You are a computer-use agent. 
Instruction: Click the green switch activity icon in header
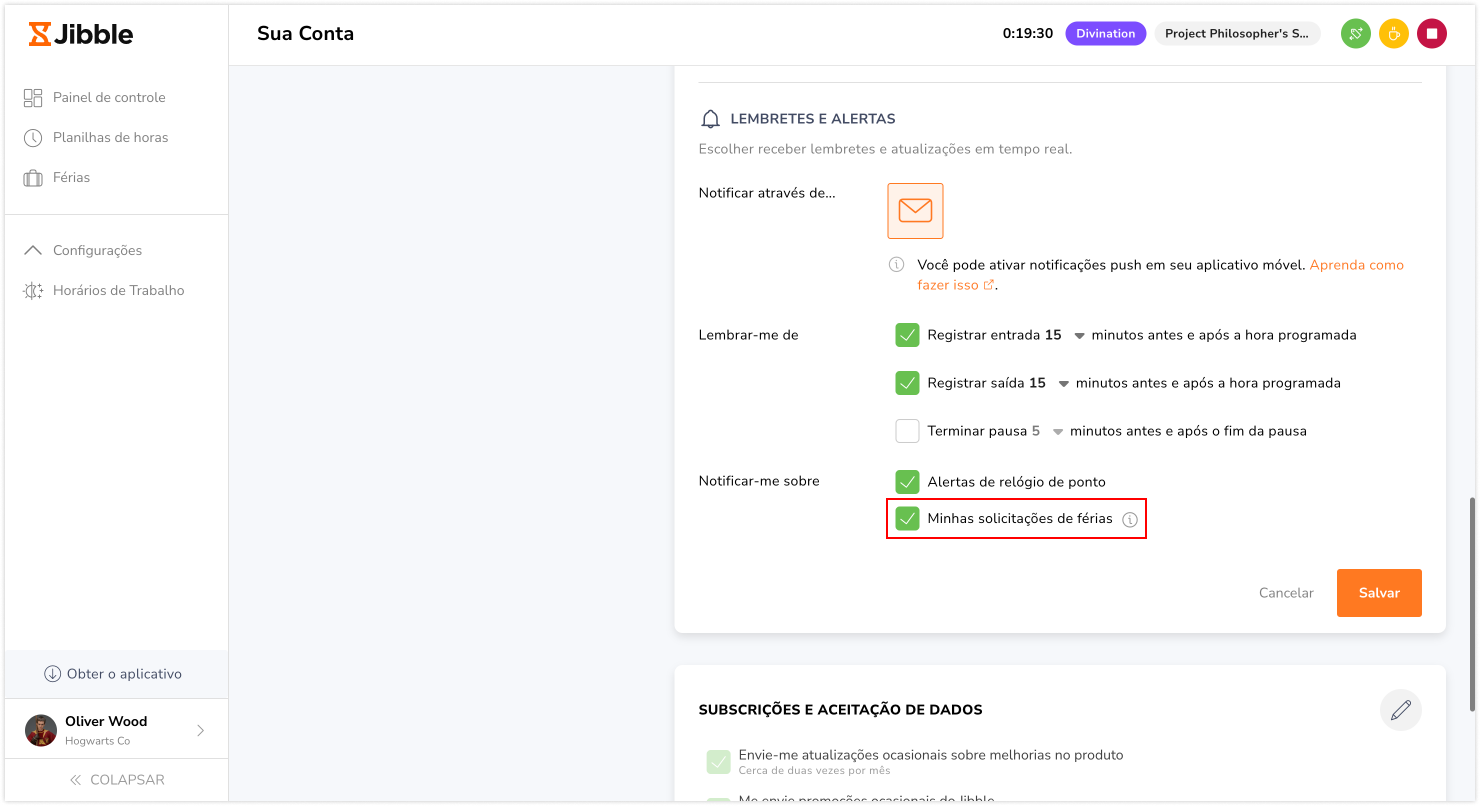tap(1355, 34)
